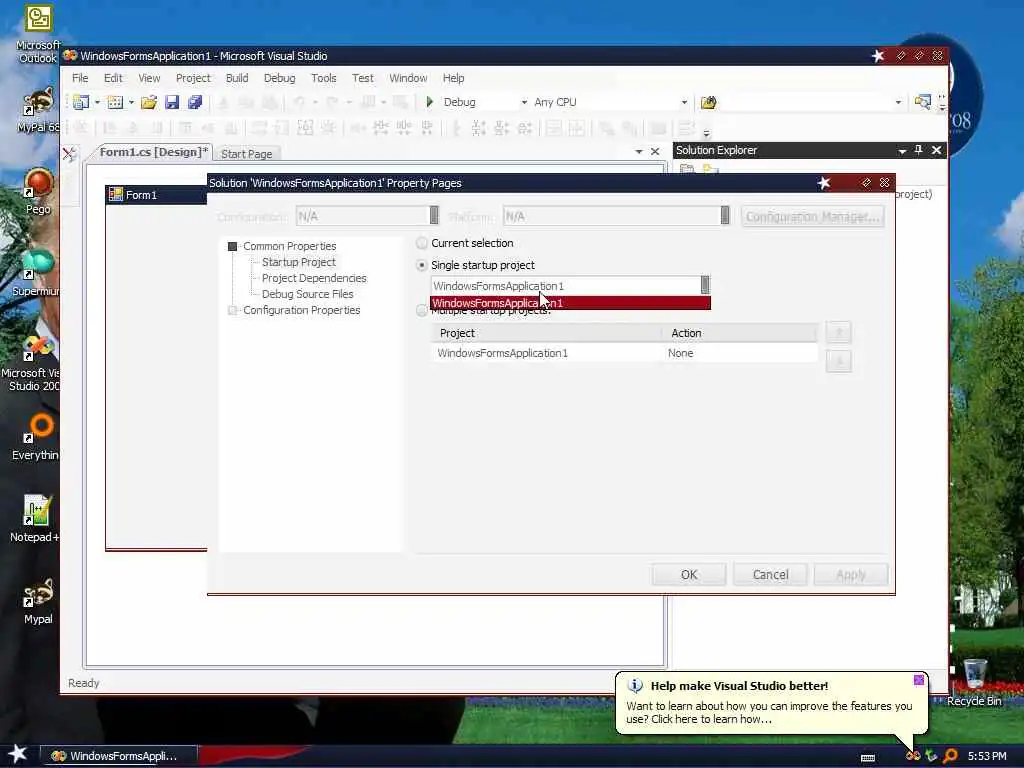Open the Tools menu
The height and width of the screenshot is (768, 1024).
pyautogui.click(x=324, y=78)
